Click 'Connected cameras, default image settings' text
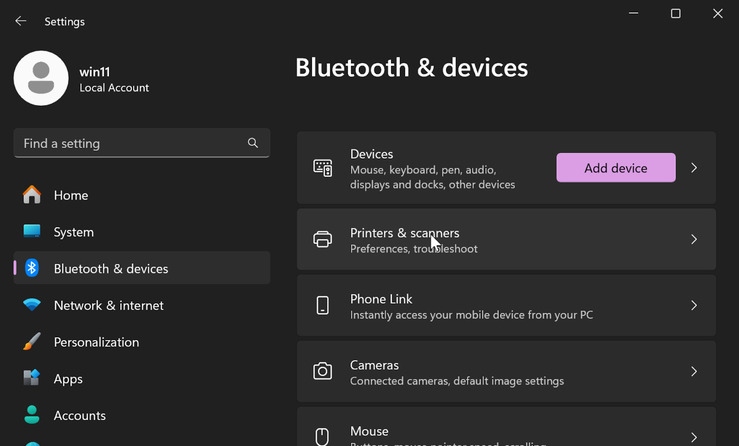739x446 pixels. point(457,380)
